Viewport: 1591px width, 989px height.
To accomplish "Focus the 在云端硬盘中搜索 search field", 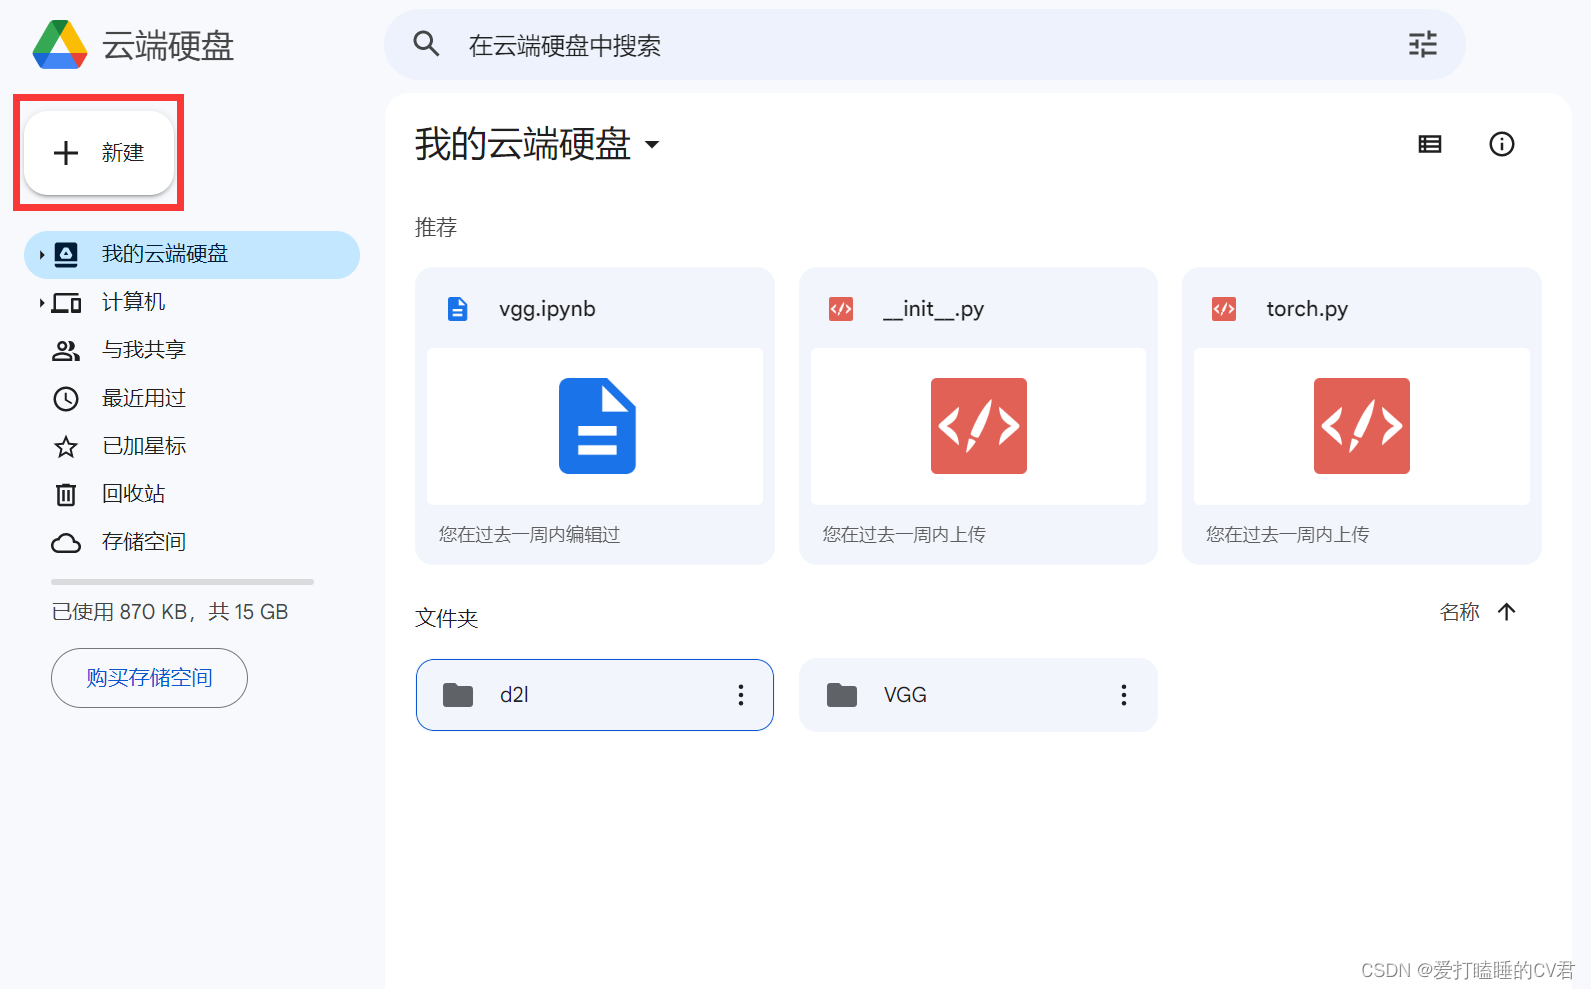I will point(924,45).
